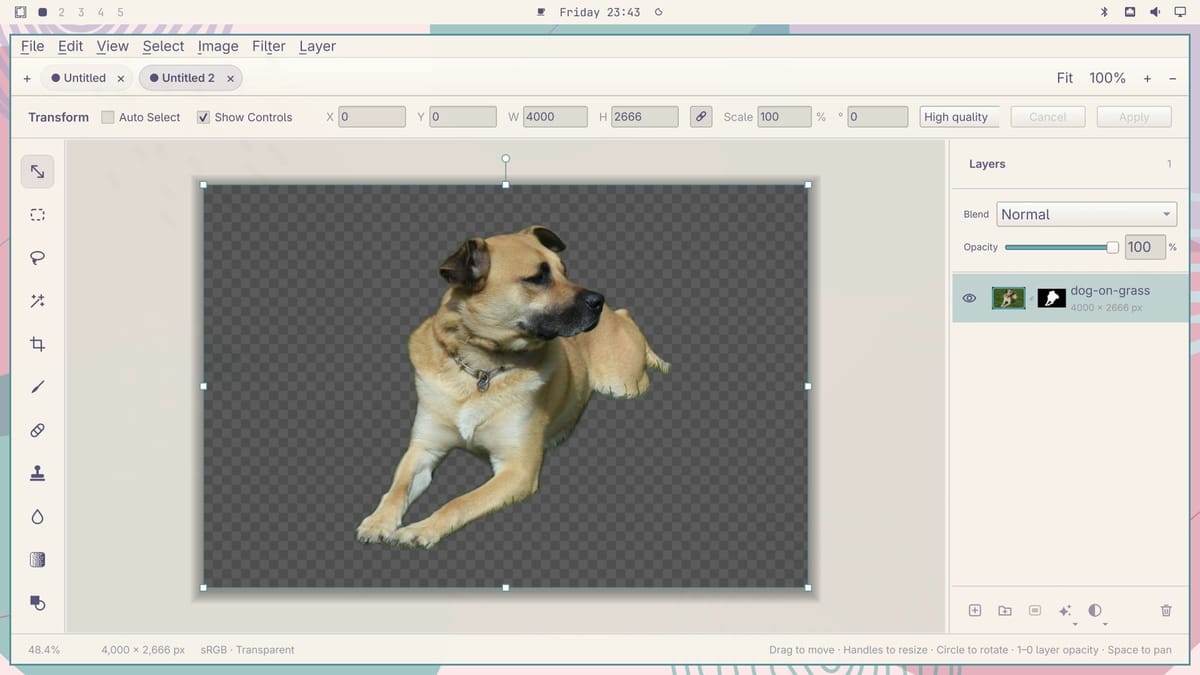The height and width of the screenshot is (675, 1200).
Task: Select the Crop tool
Action: (37, 344)
